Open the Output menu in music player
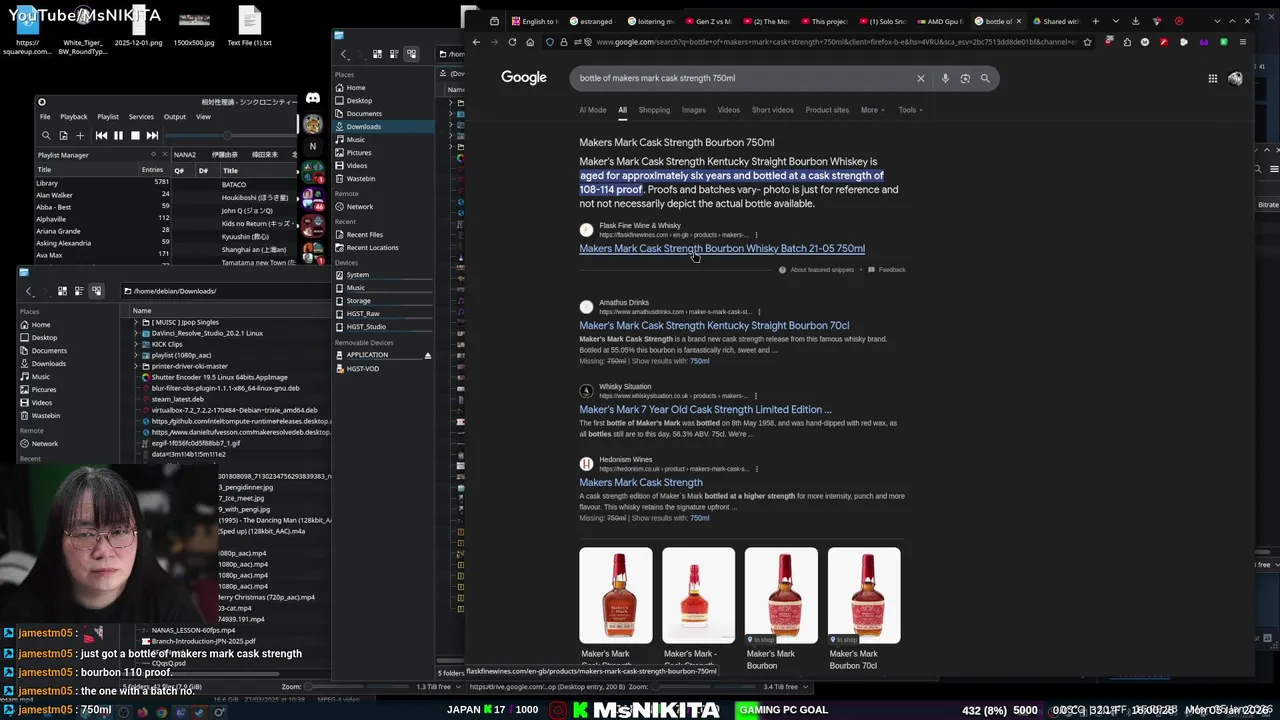1280x720 pixels. [175, 116]
